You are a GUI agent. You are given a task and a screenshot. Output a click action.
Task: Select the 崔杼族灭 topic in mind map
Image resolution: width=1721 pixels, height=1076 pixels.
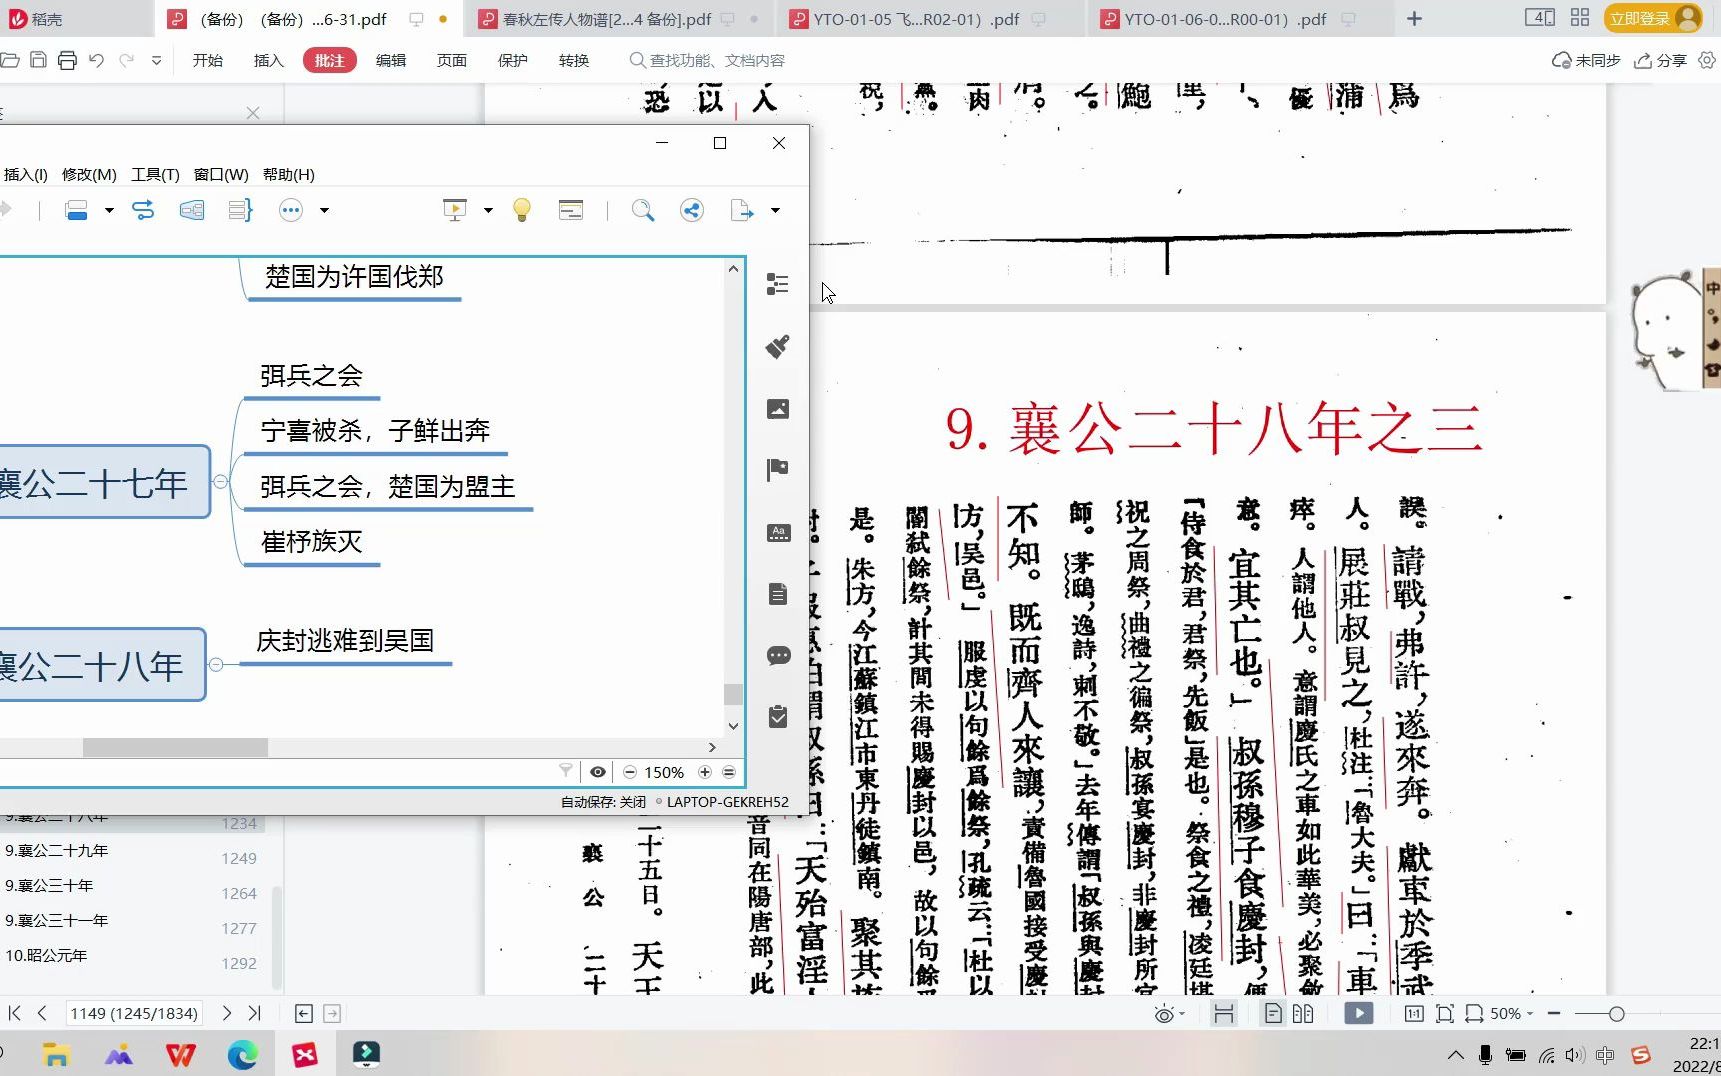tap(311, 542)
